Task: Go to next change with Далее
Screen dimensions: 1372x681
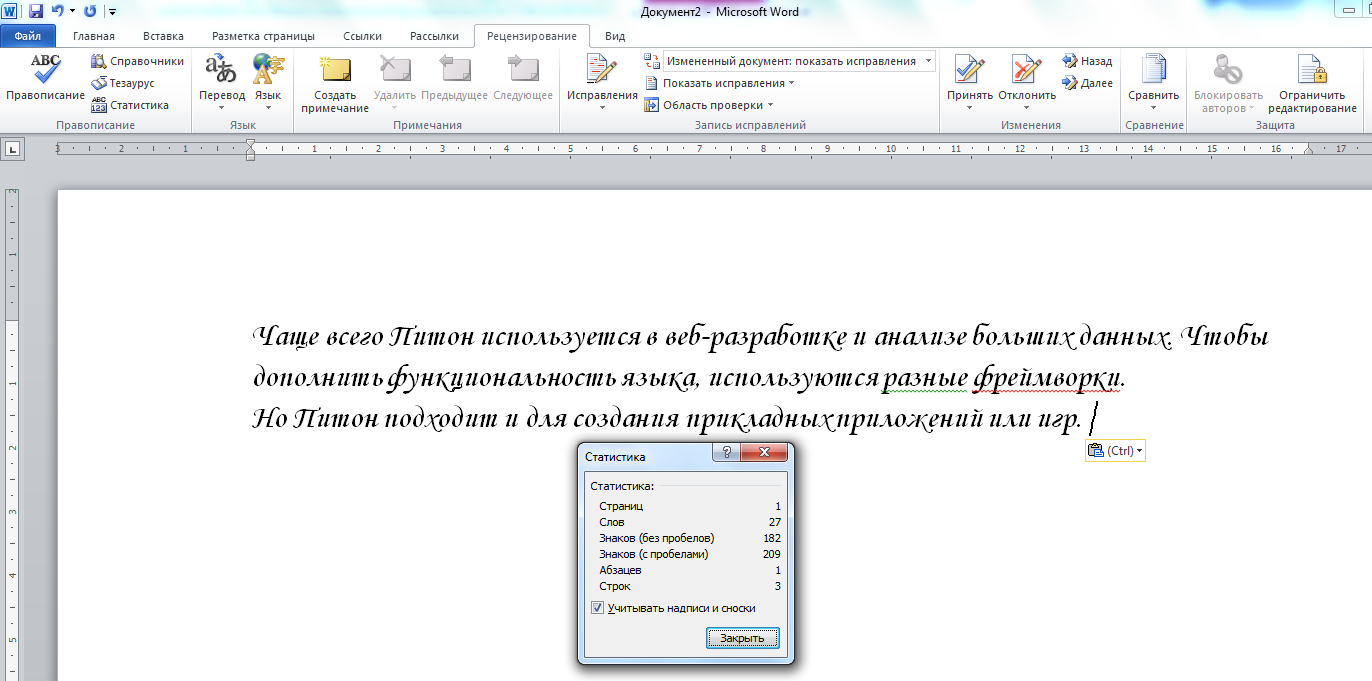Action: [x=1087, y=83]
